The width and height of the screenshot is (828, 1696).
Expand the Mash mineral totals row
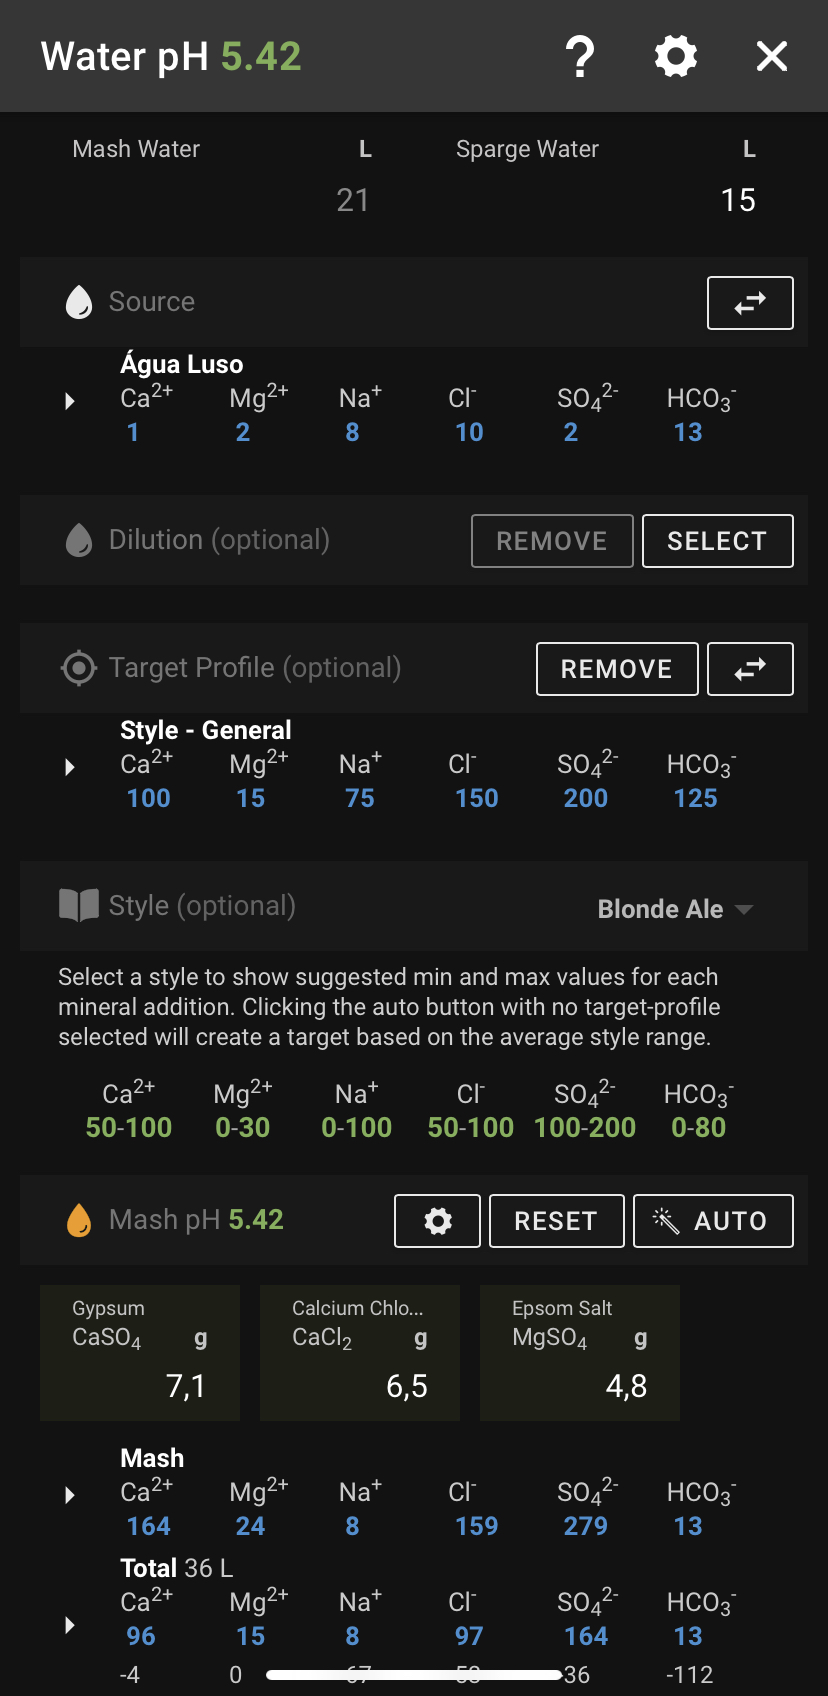(70, 1495)
